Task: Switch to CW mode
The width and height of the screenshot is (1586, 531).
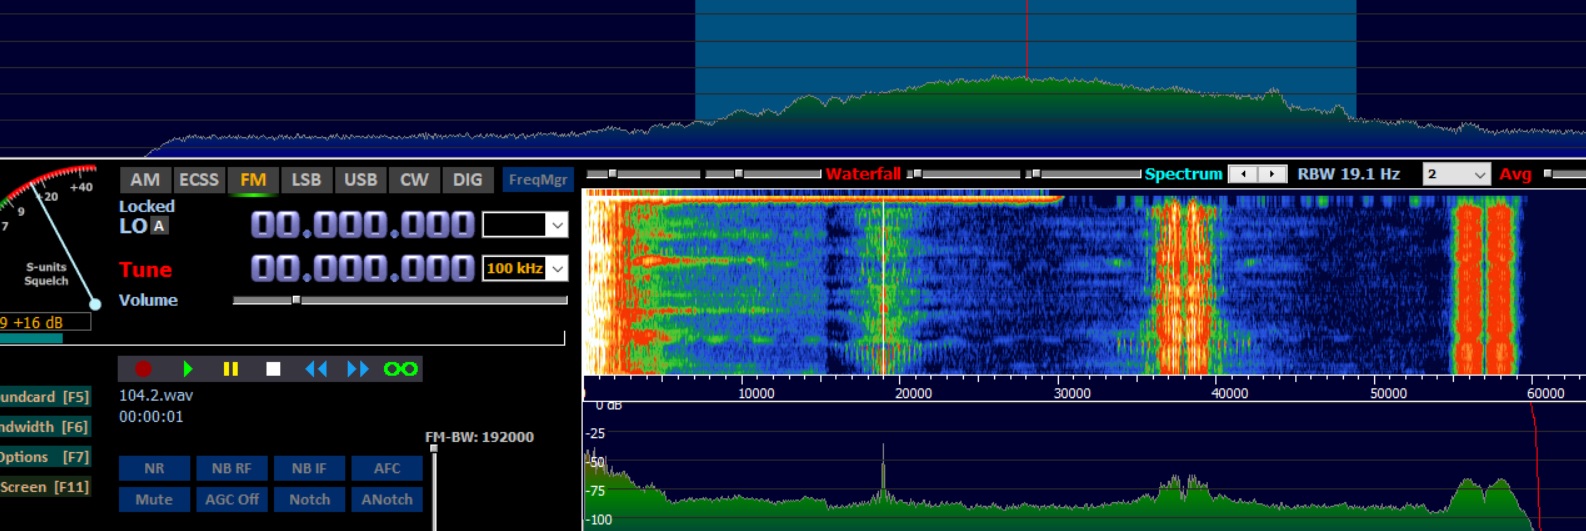Action: point(414,180)
